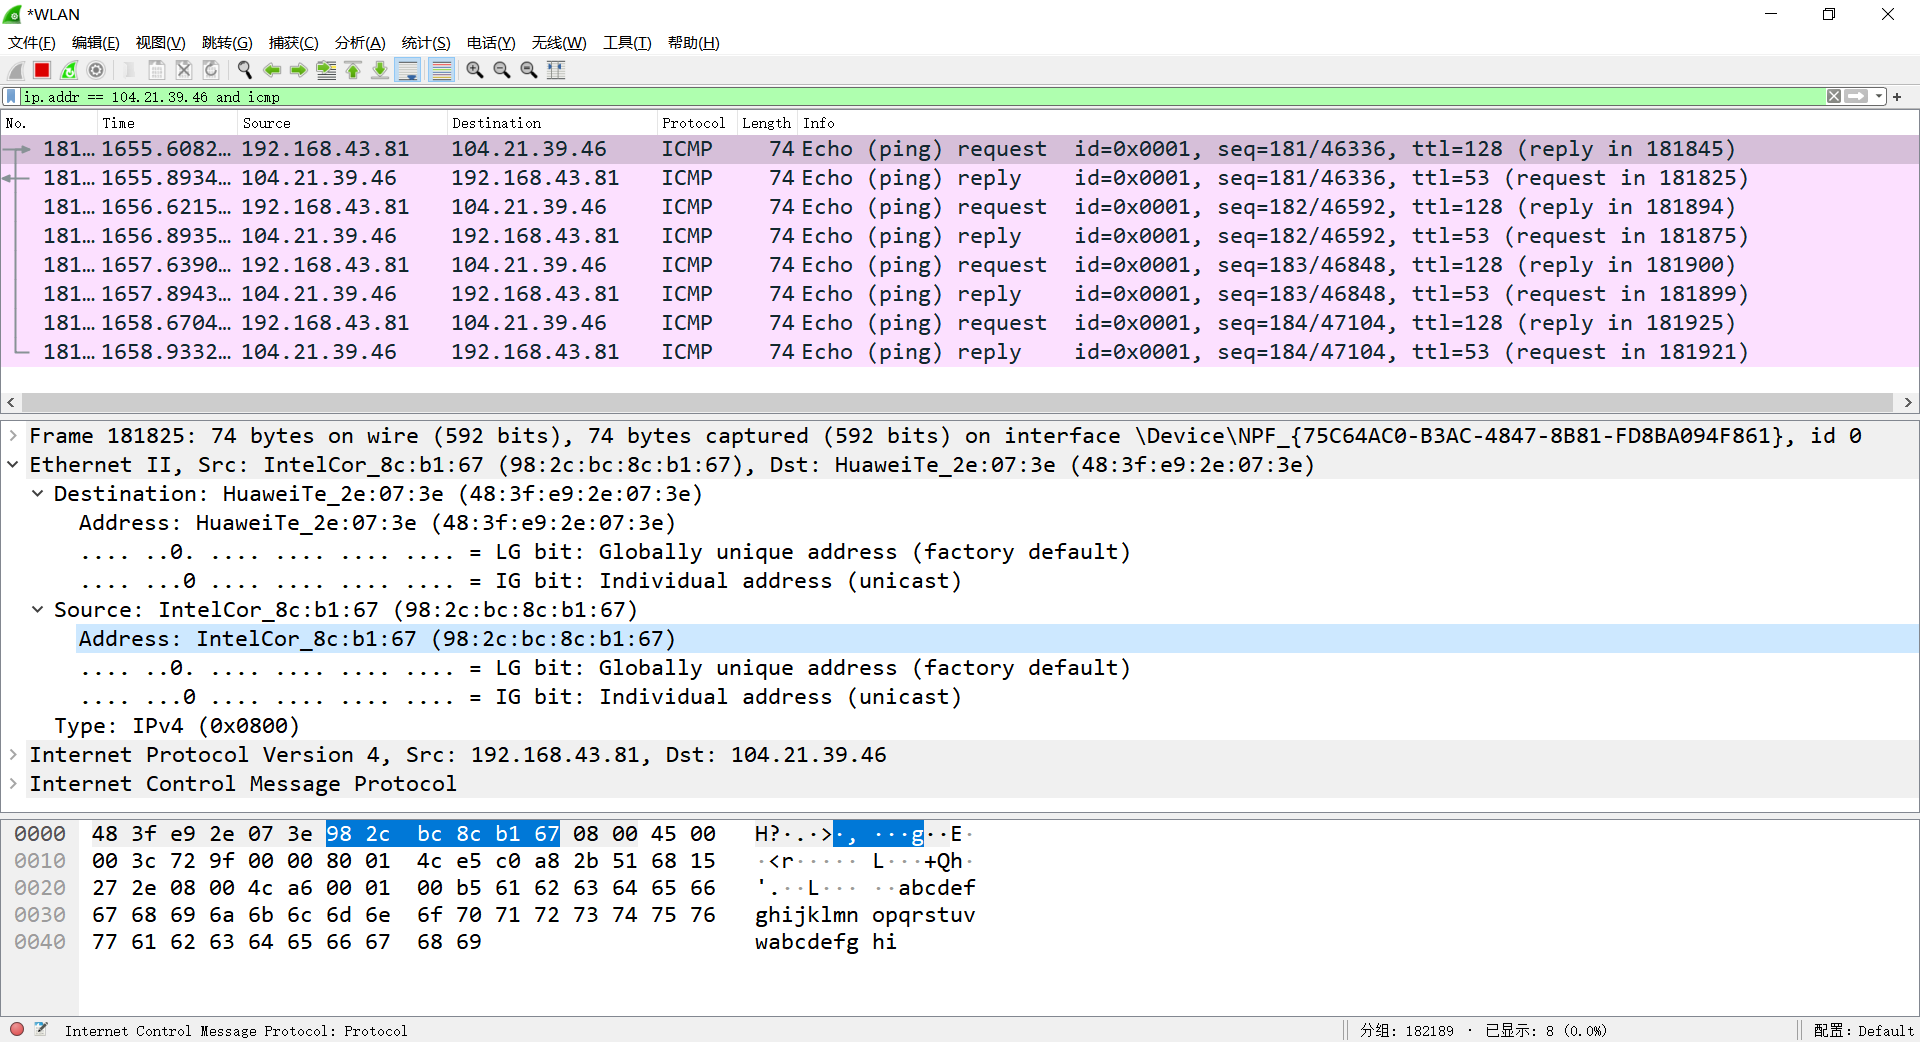Open the display filter history dropdown
This screenshot has width=1920, height=1042.
[1879, 97]
